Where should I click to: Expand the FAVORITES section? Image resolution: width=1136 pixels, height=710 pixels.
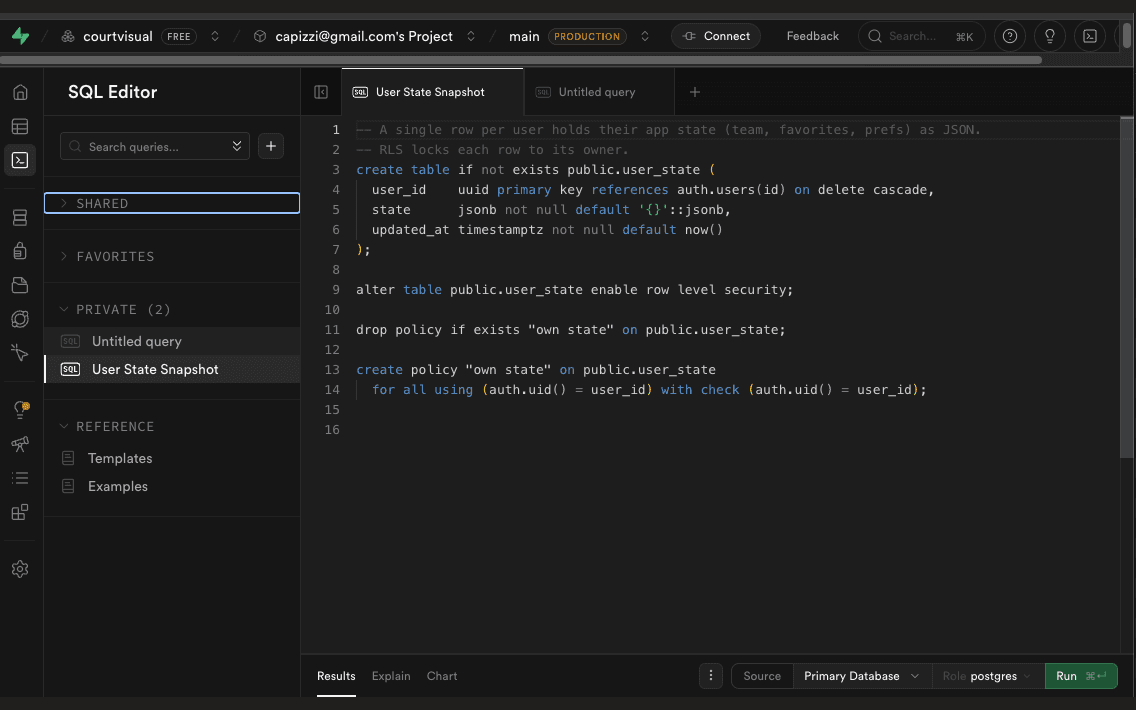tap(172, 256)
